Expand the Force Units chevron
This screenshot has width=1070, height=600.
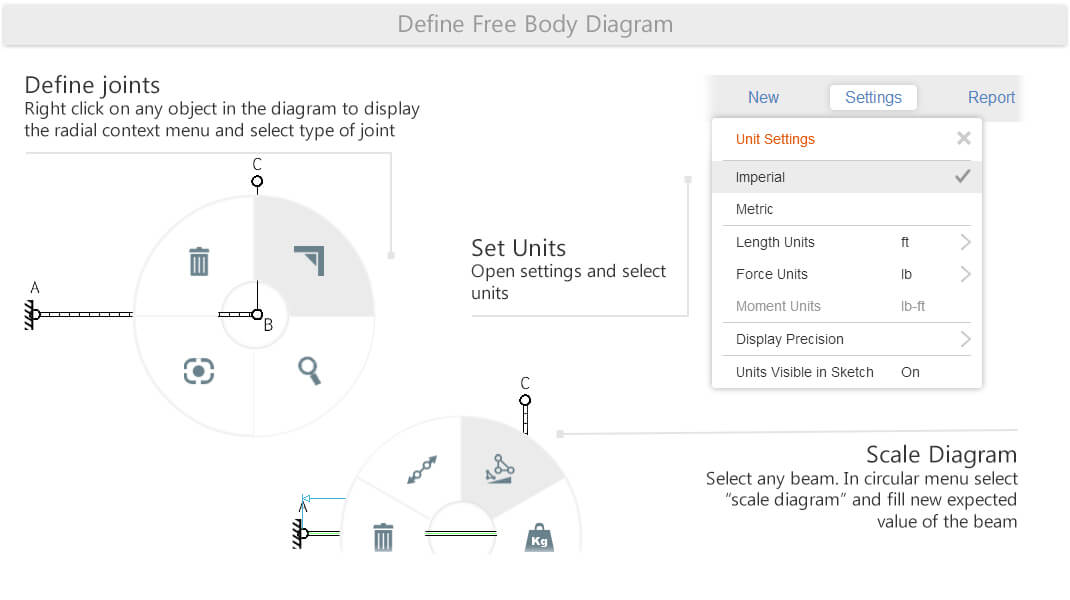(965, 274)
